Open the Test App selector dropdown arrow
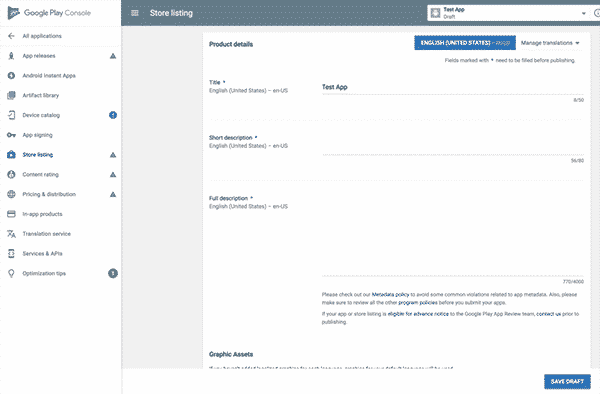The image size is (600, 394). tap(584, 13)
